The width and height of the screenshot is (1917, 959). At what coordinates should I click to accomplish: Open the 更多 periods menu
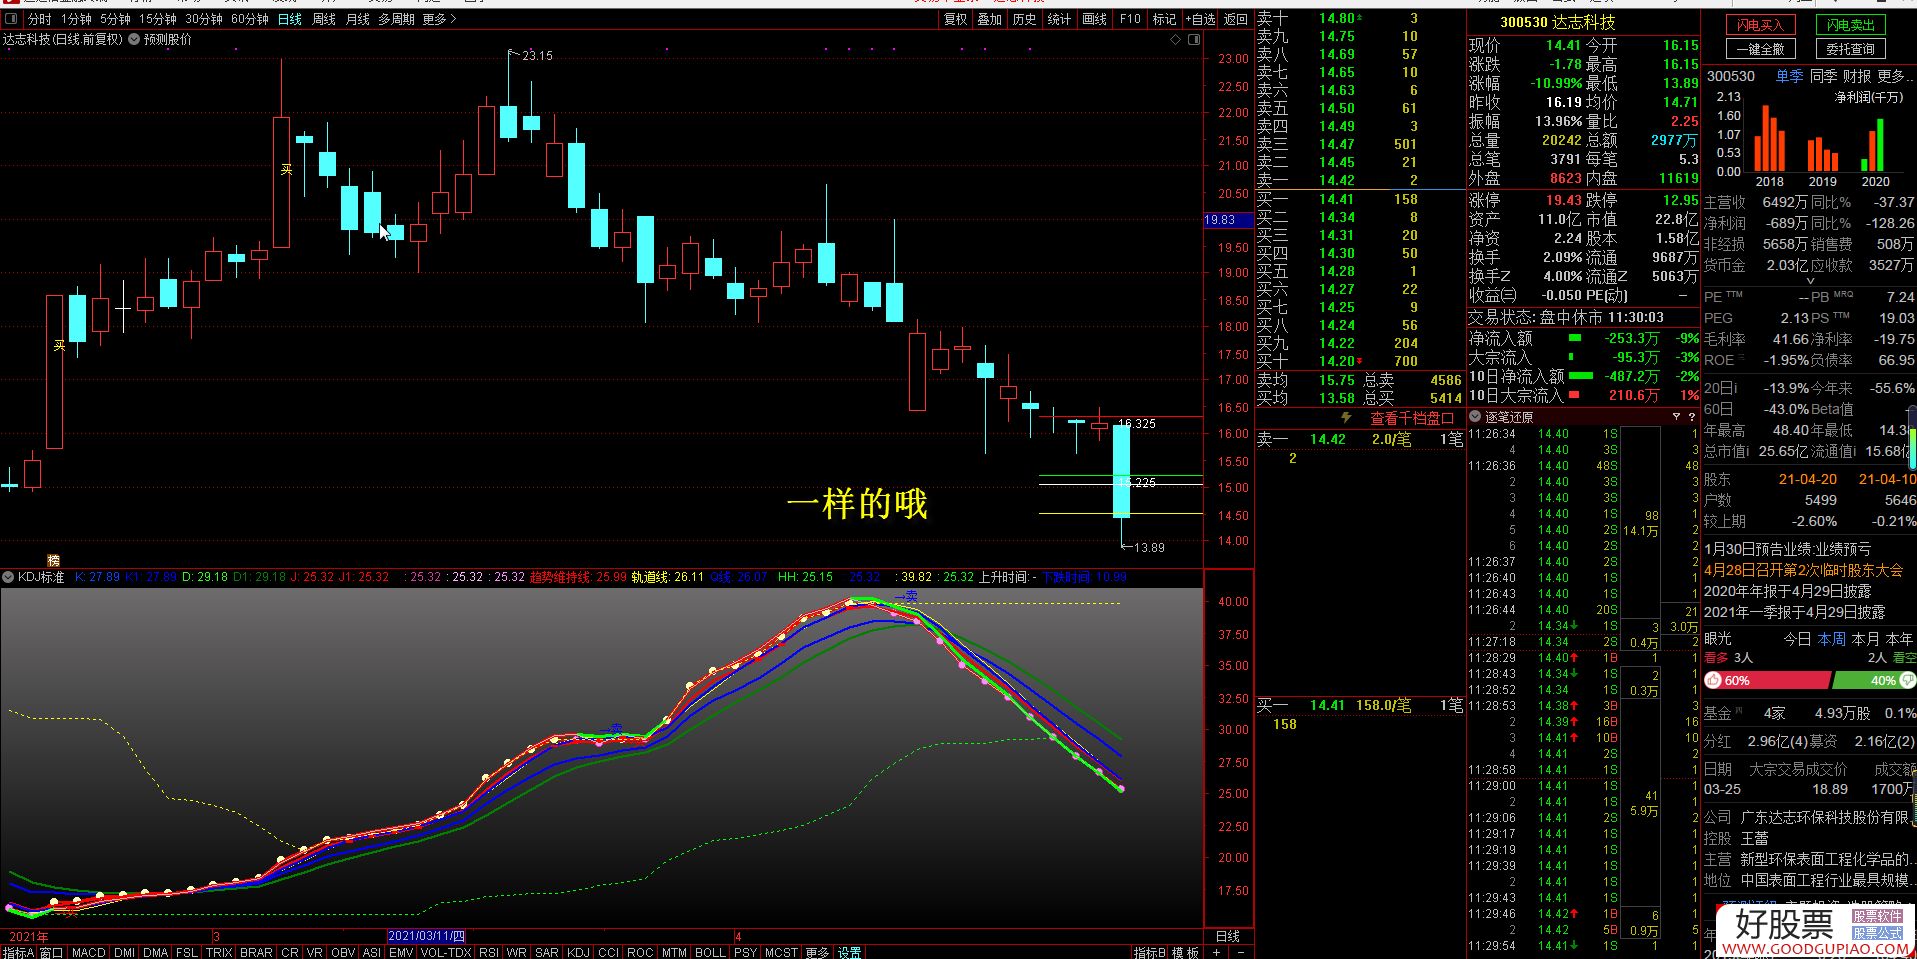coord(439,19)
